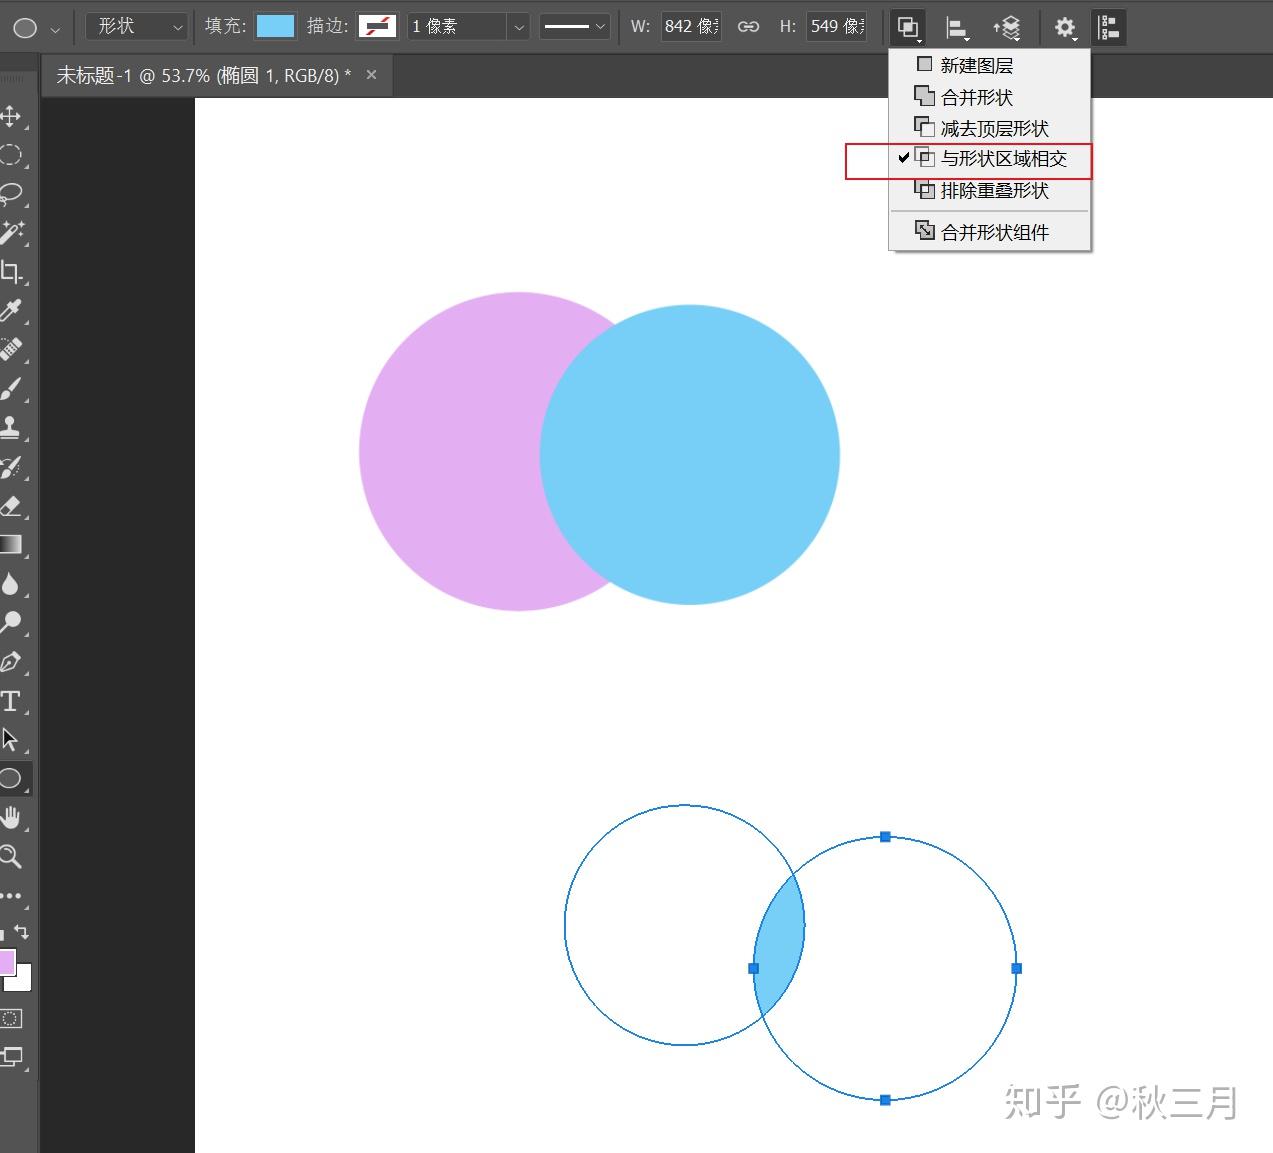The height and width of the screenshot is (1153, 1273).
Task: Toggle Quick Mask mode in toolbar
Action: [11, 1019]
